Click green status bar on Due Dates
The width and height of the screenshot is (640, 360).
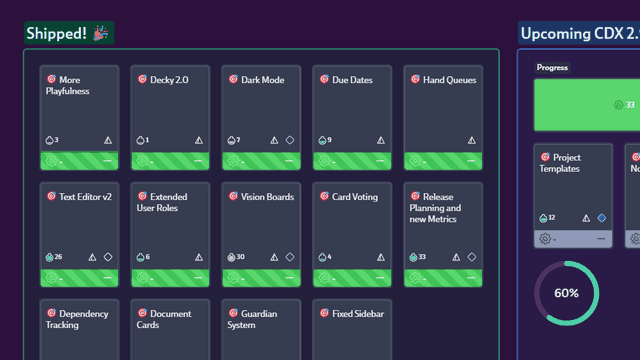[352, 161]
